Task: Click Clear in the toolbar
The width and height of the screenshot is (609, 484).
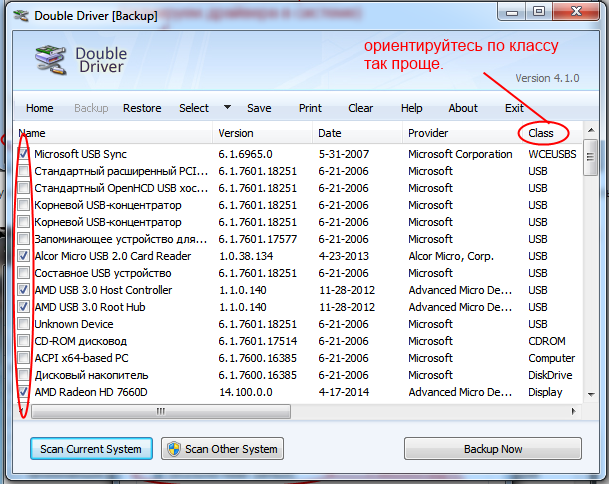Action: [x=360, y=108]
